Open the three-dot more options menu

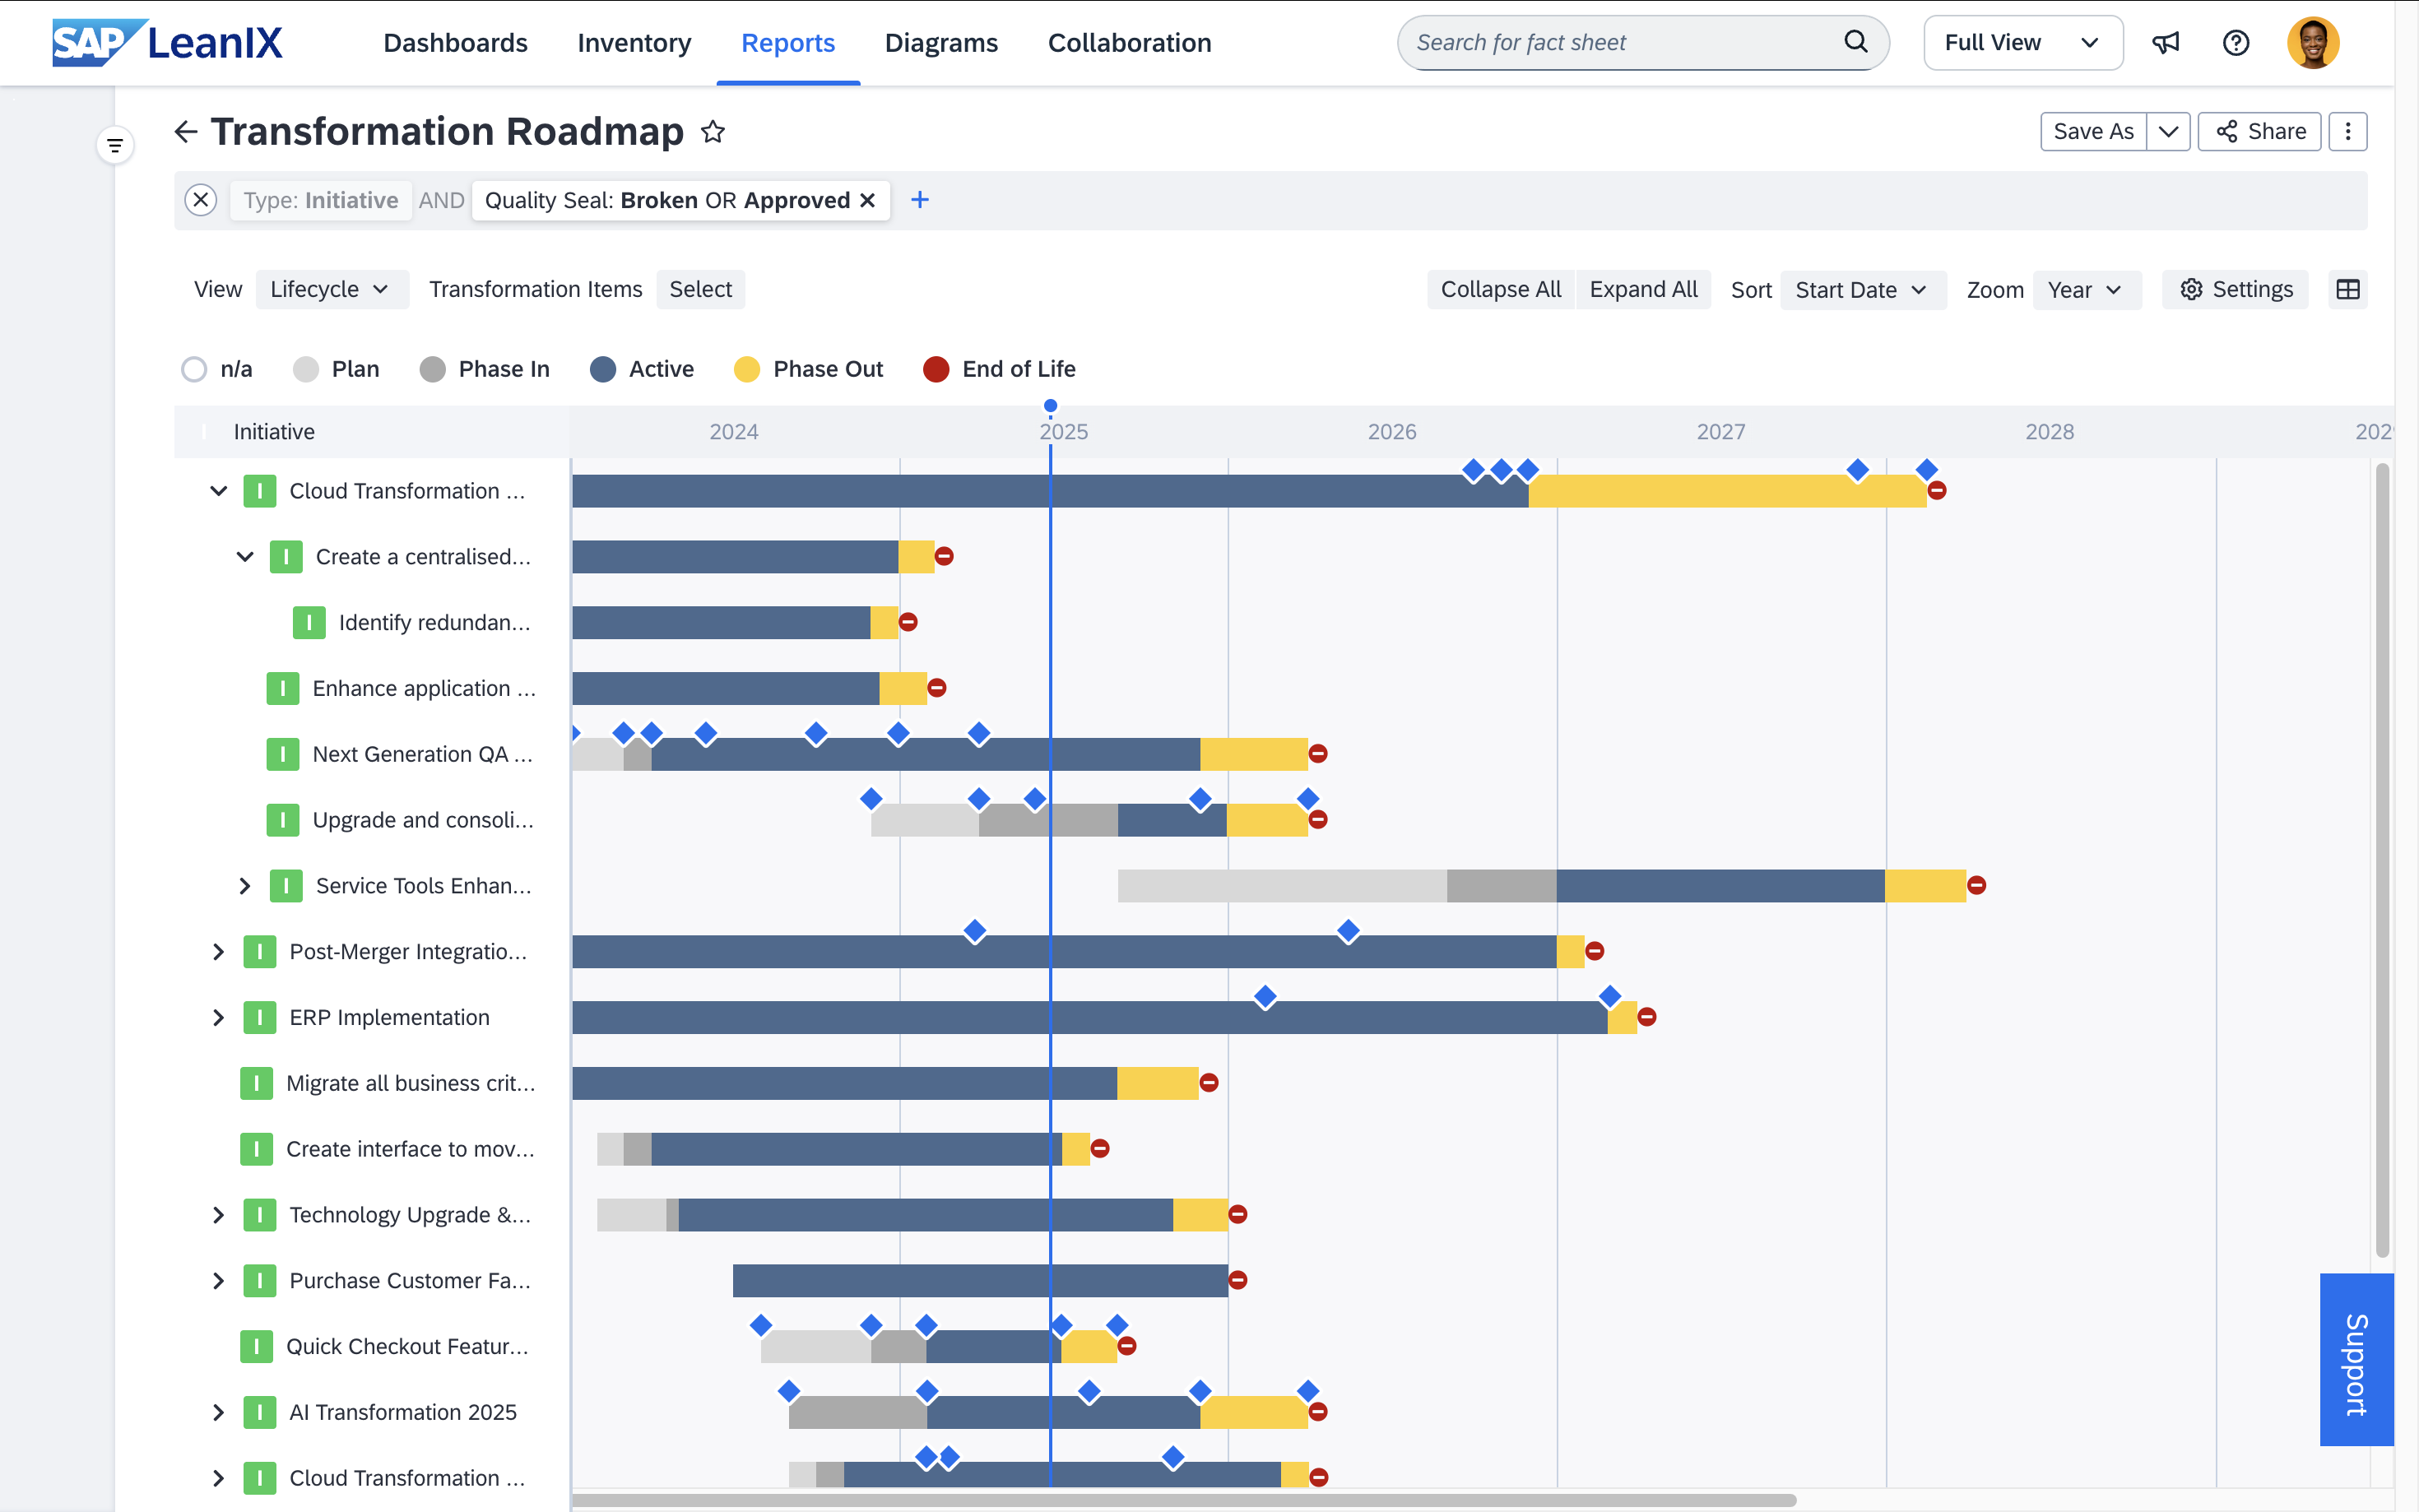[2347, 132]
